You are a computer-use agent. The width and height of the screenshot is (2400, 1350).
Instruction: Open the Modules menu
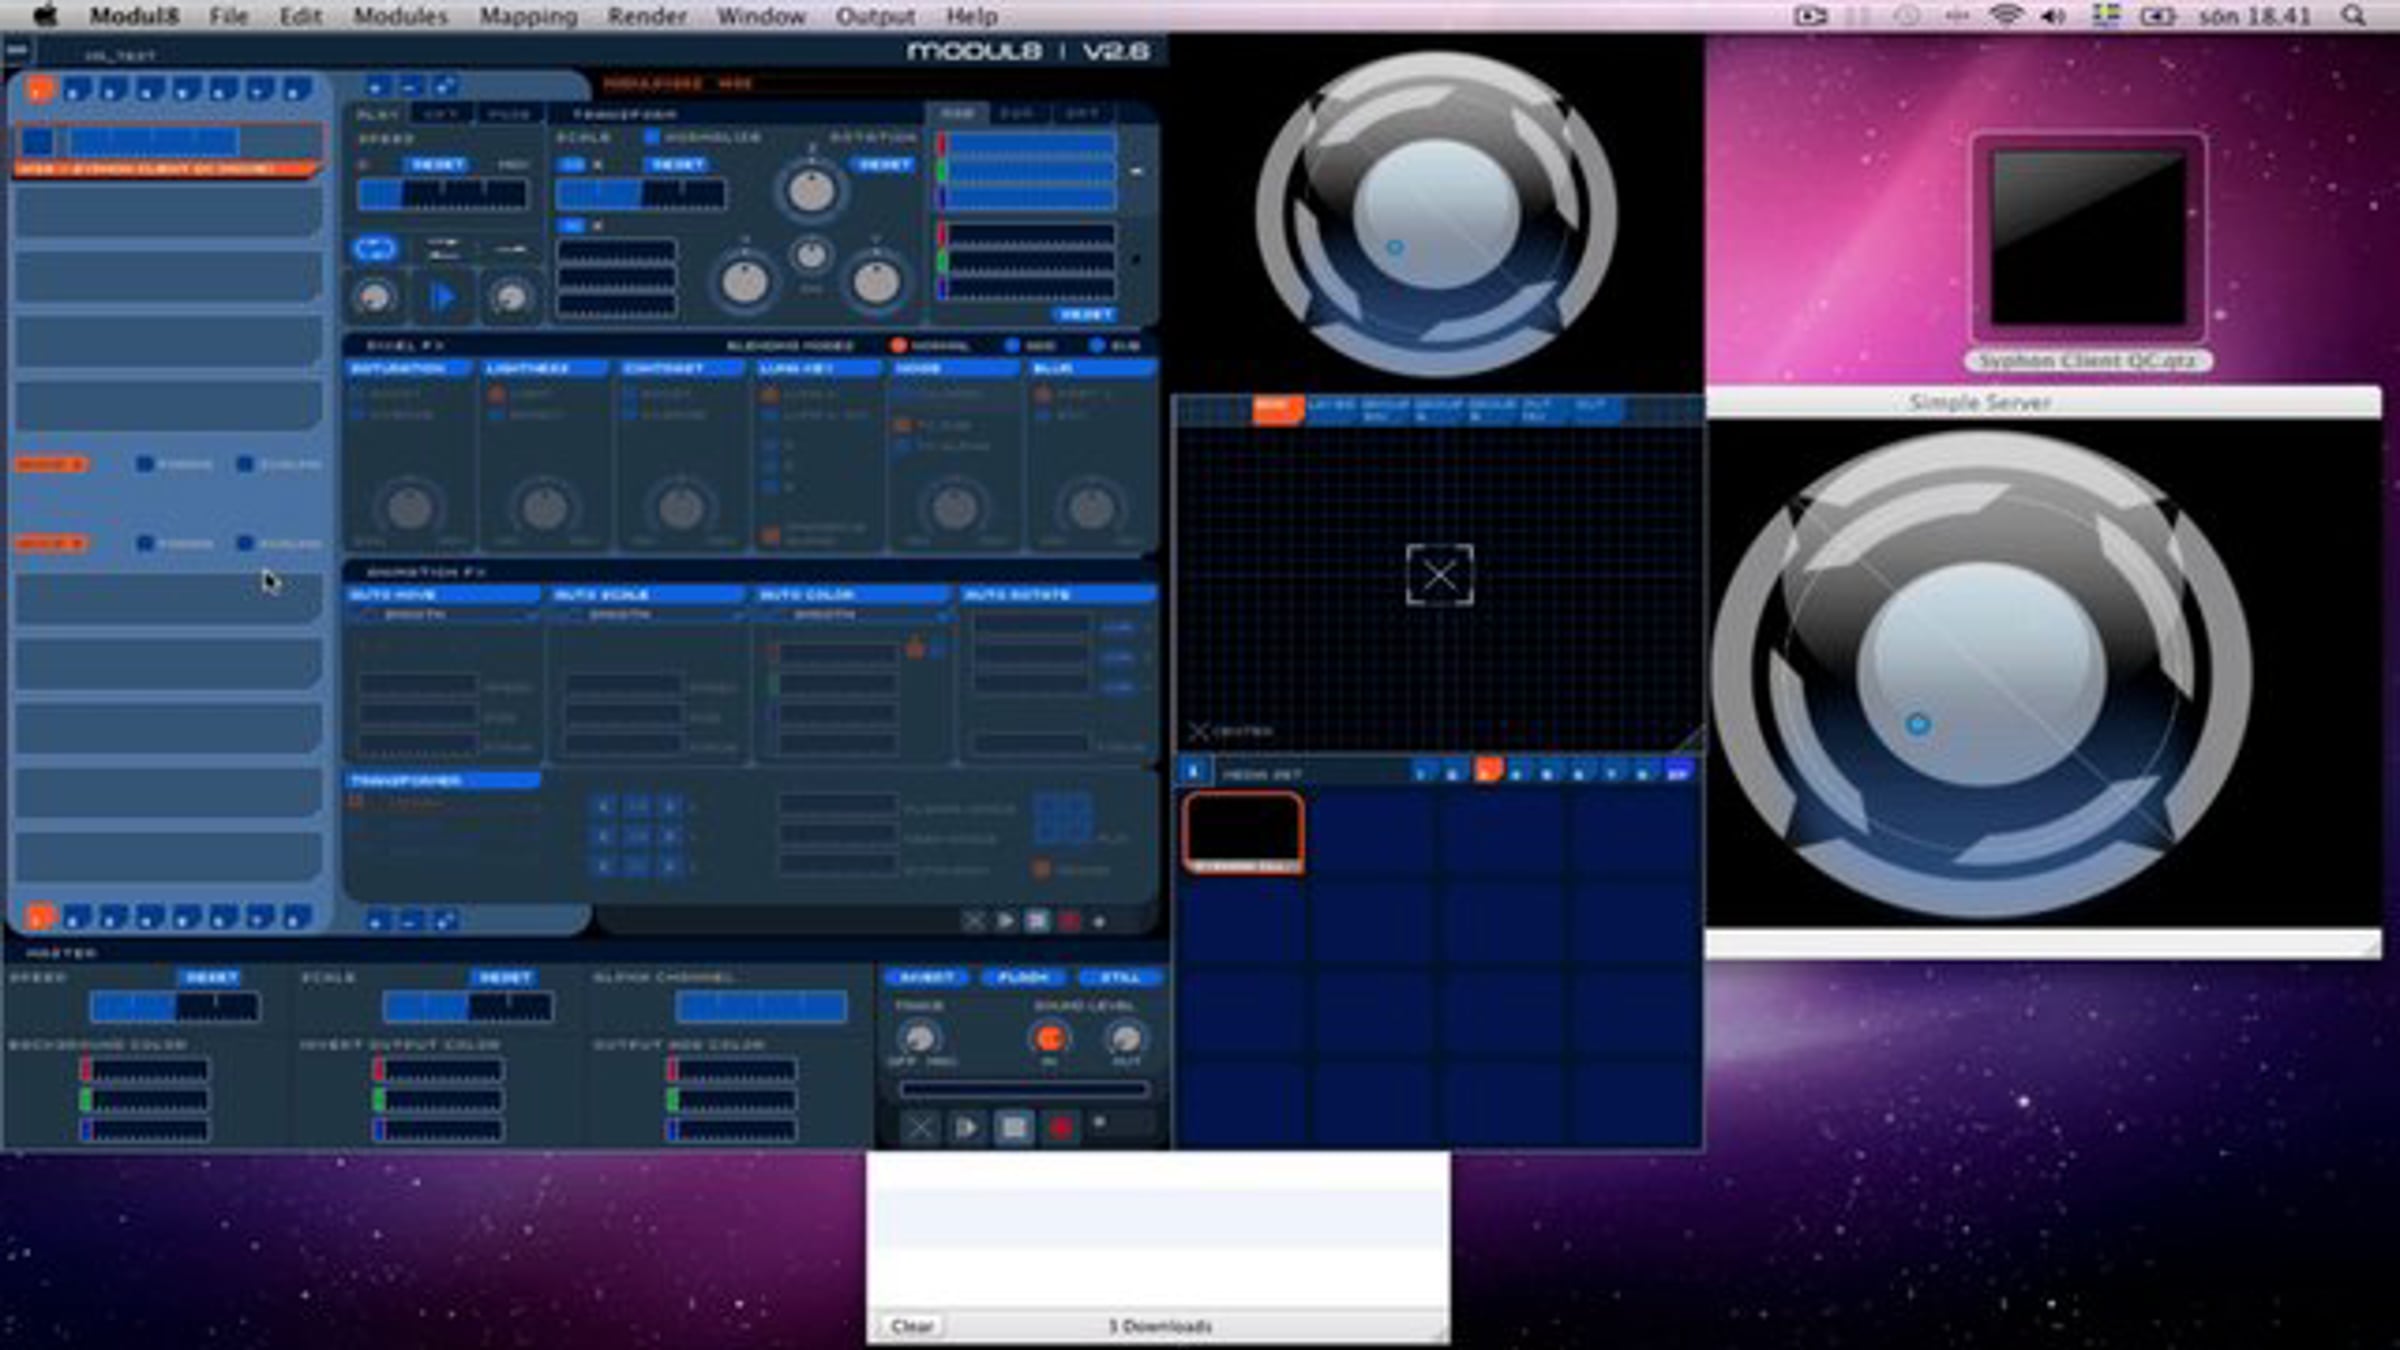coord(400,16)
